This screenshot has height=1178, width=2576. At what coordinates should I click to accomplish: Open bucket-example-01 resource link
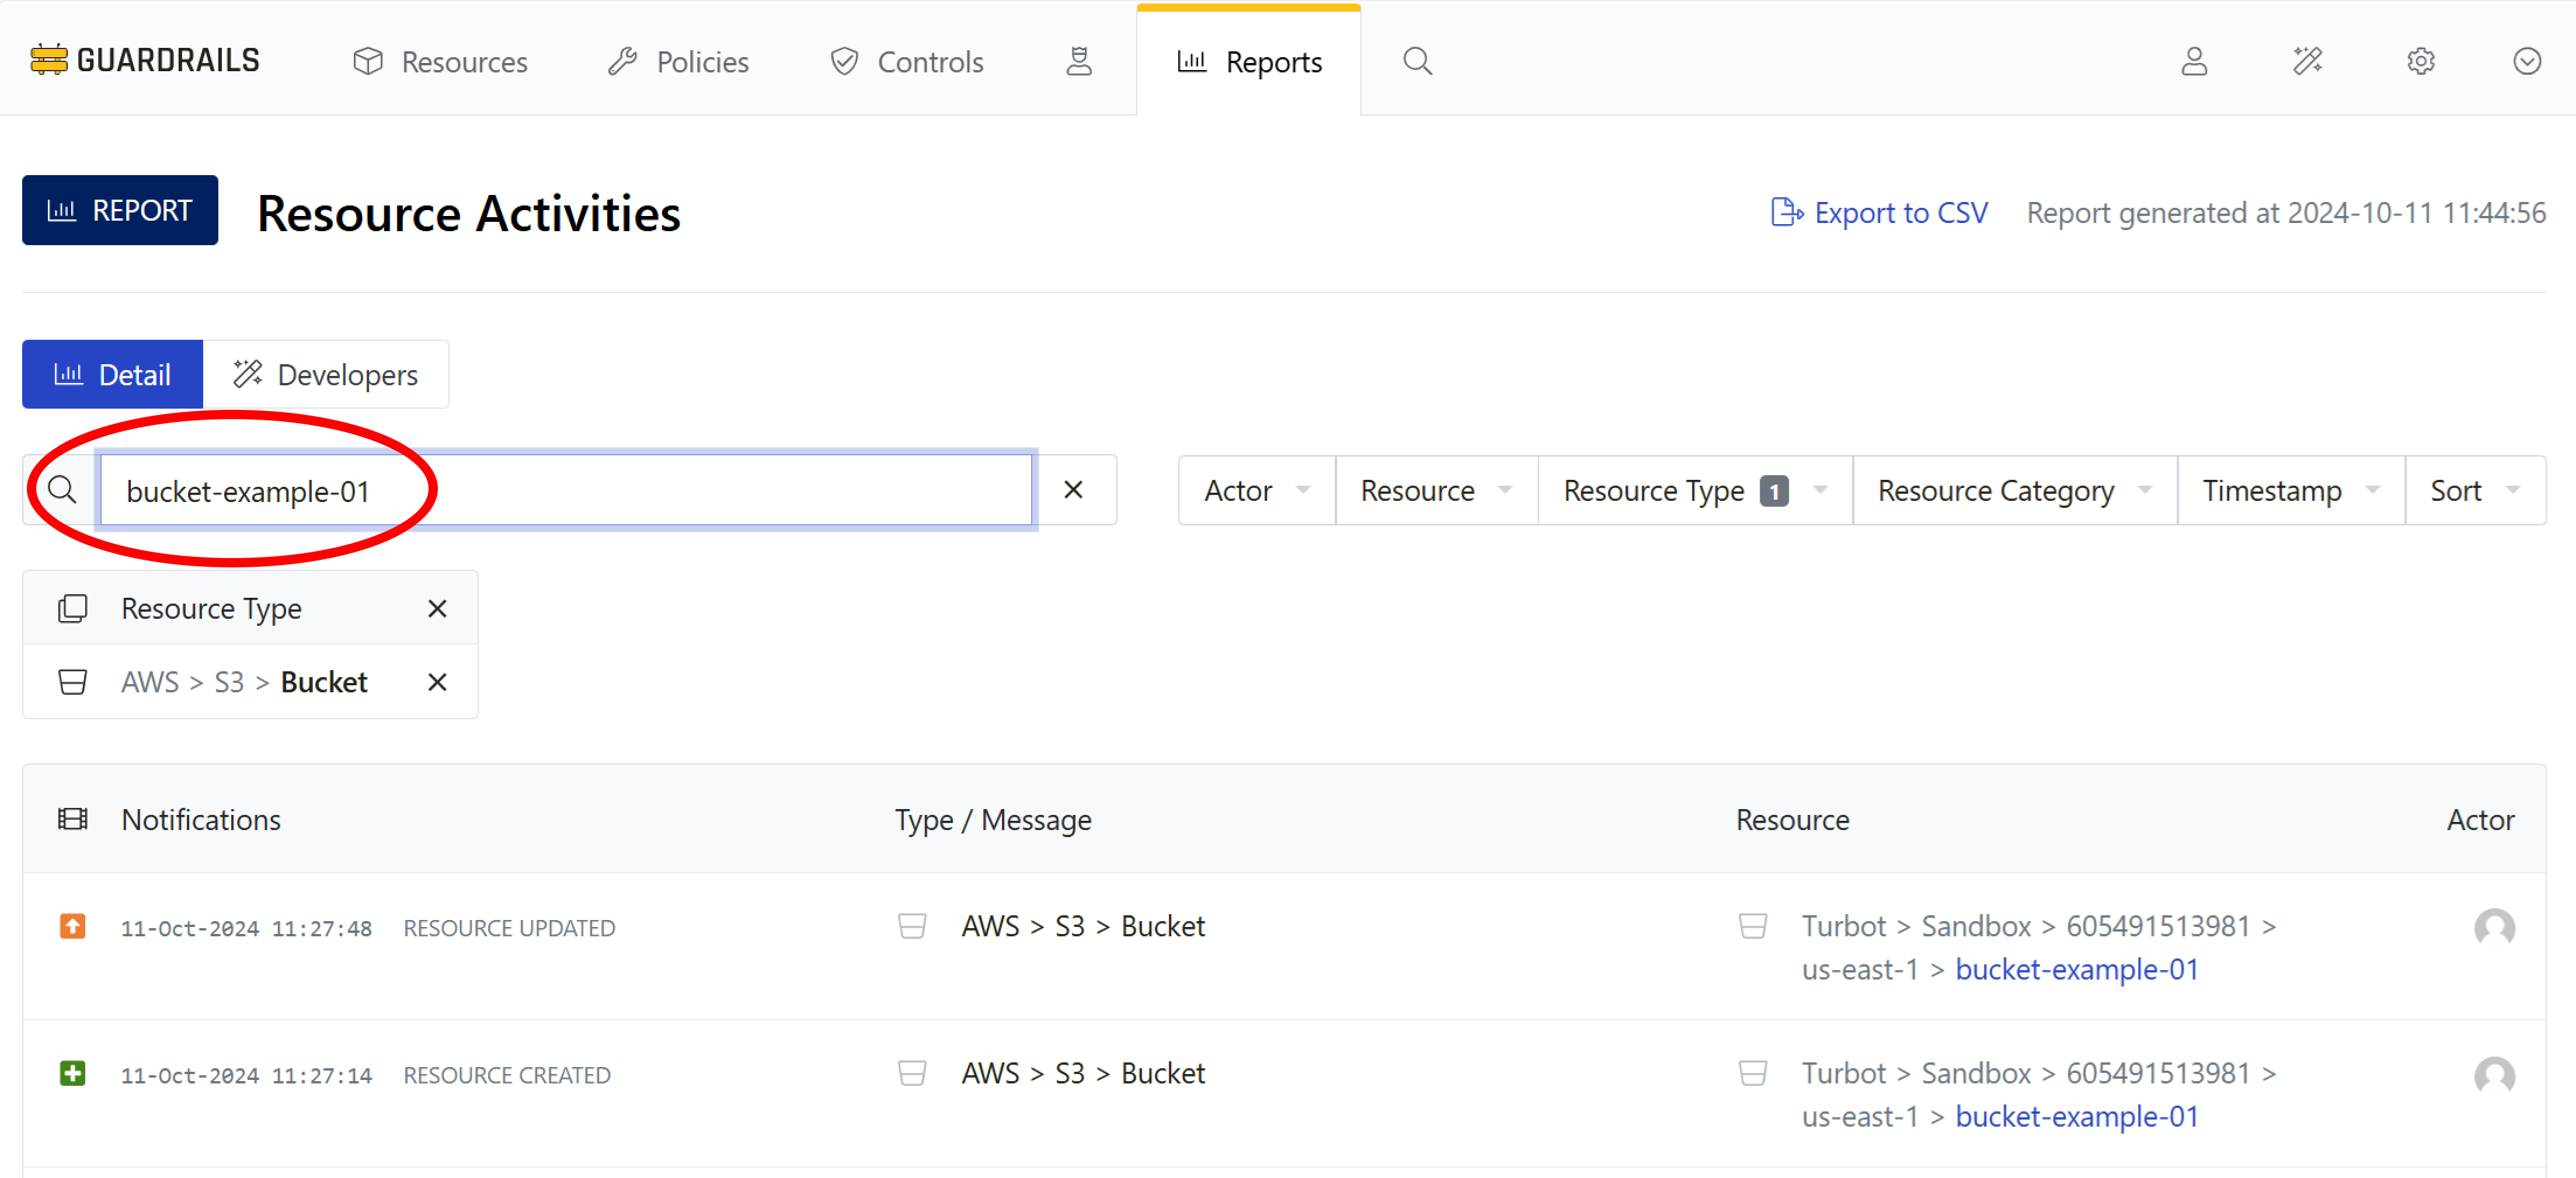coord(2076,968)
